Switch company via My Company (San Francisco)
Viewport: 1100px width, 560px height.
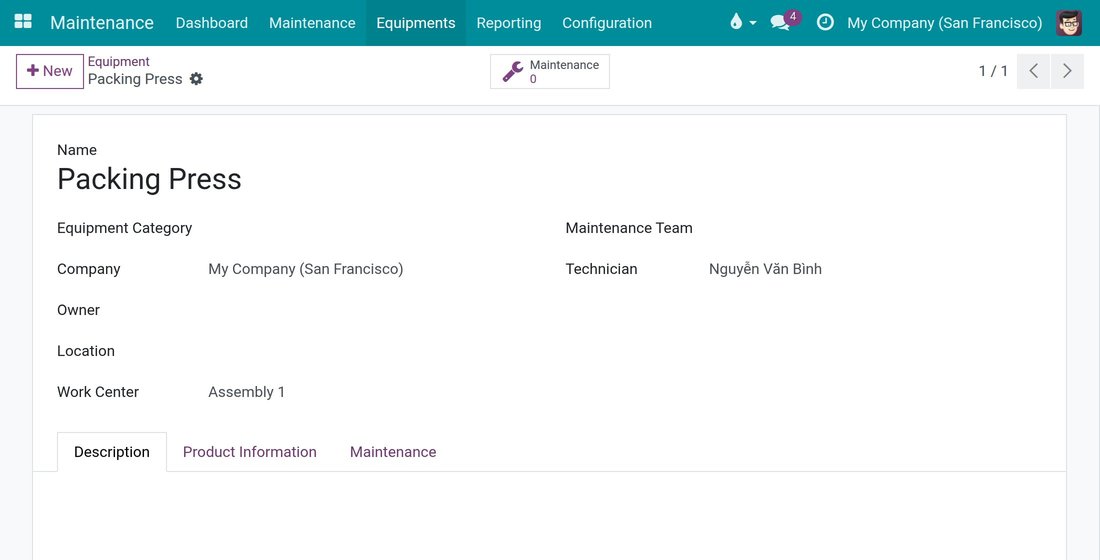[x=944, y=22]
